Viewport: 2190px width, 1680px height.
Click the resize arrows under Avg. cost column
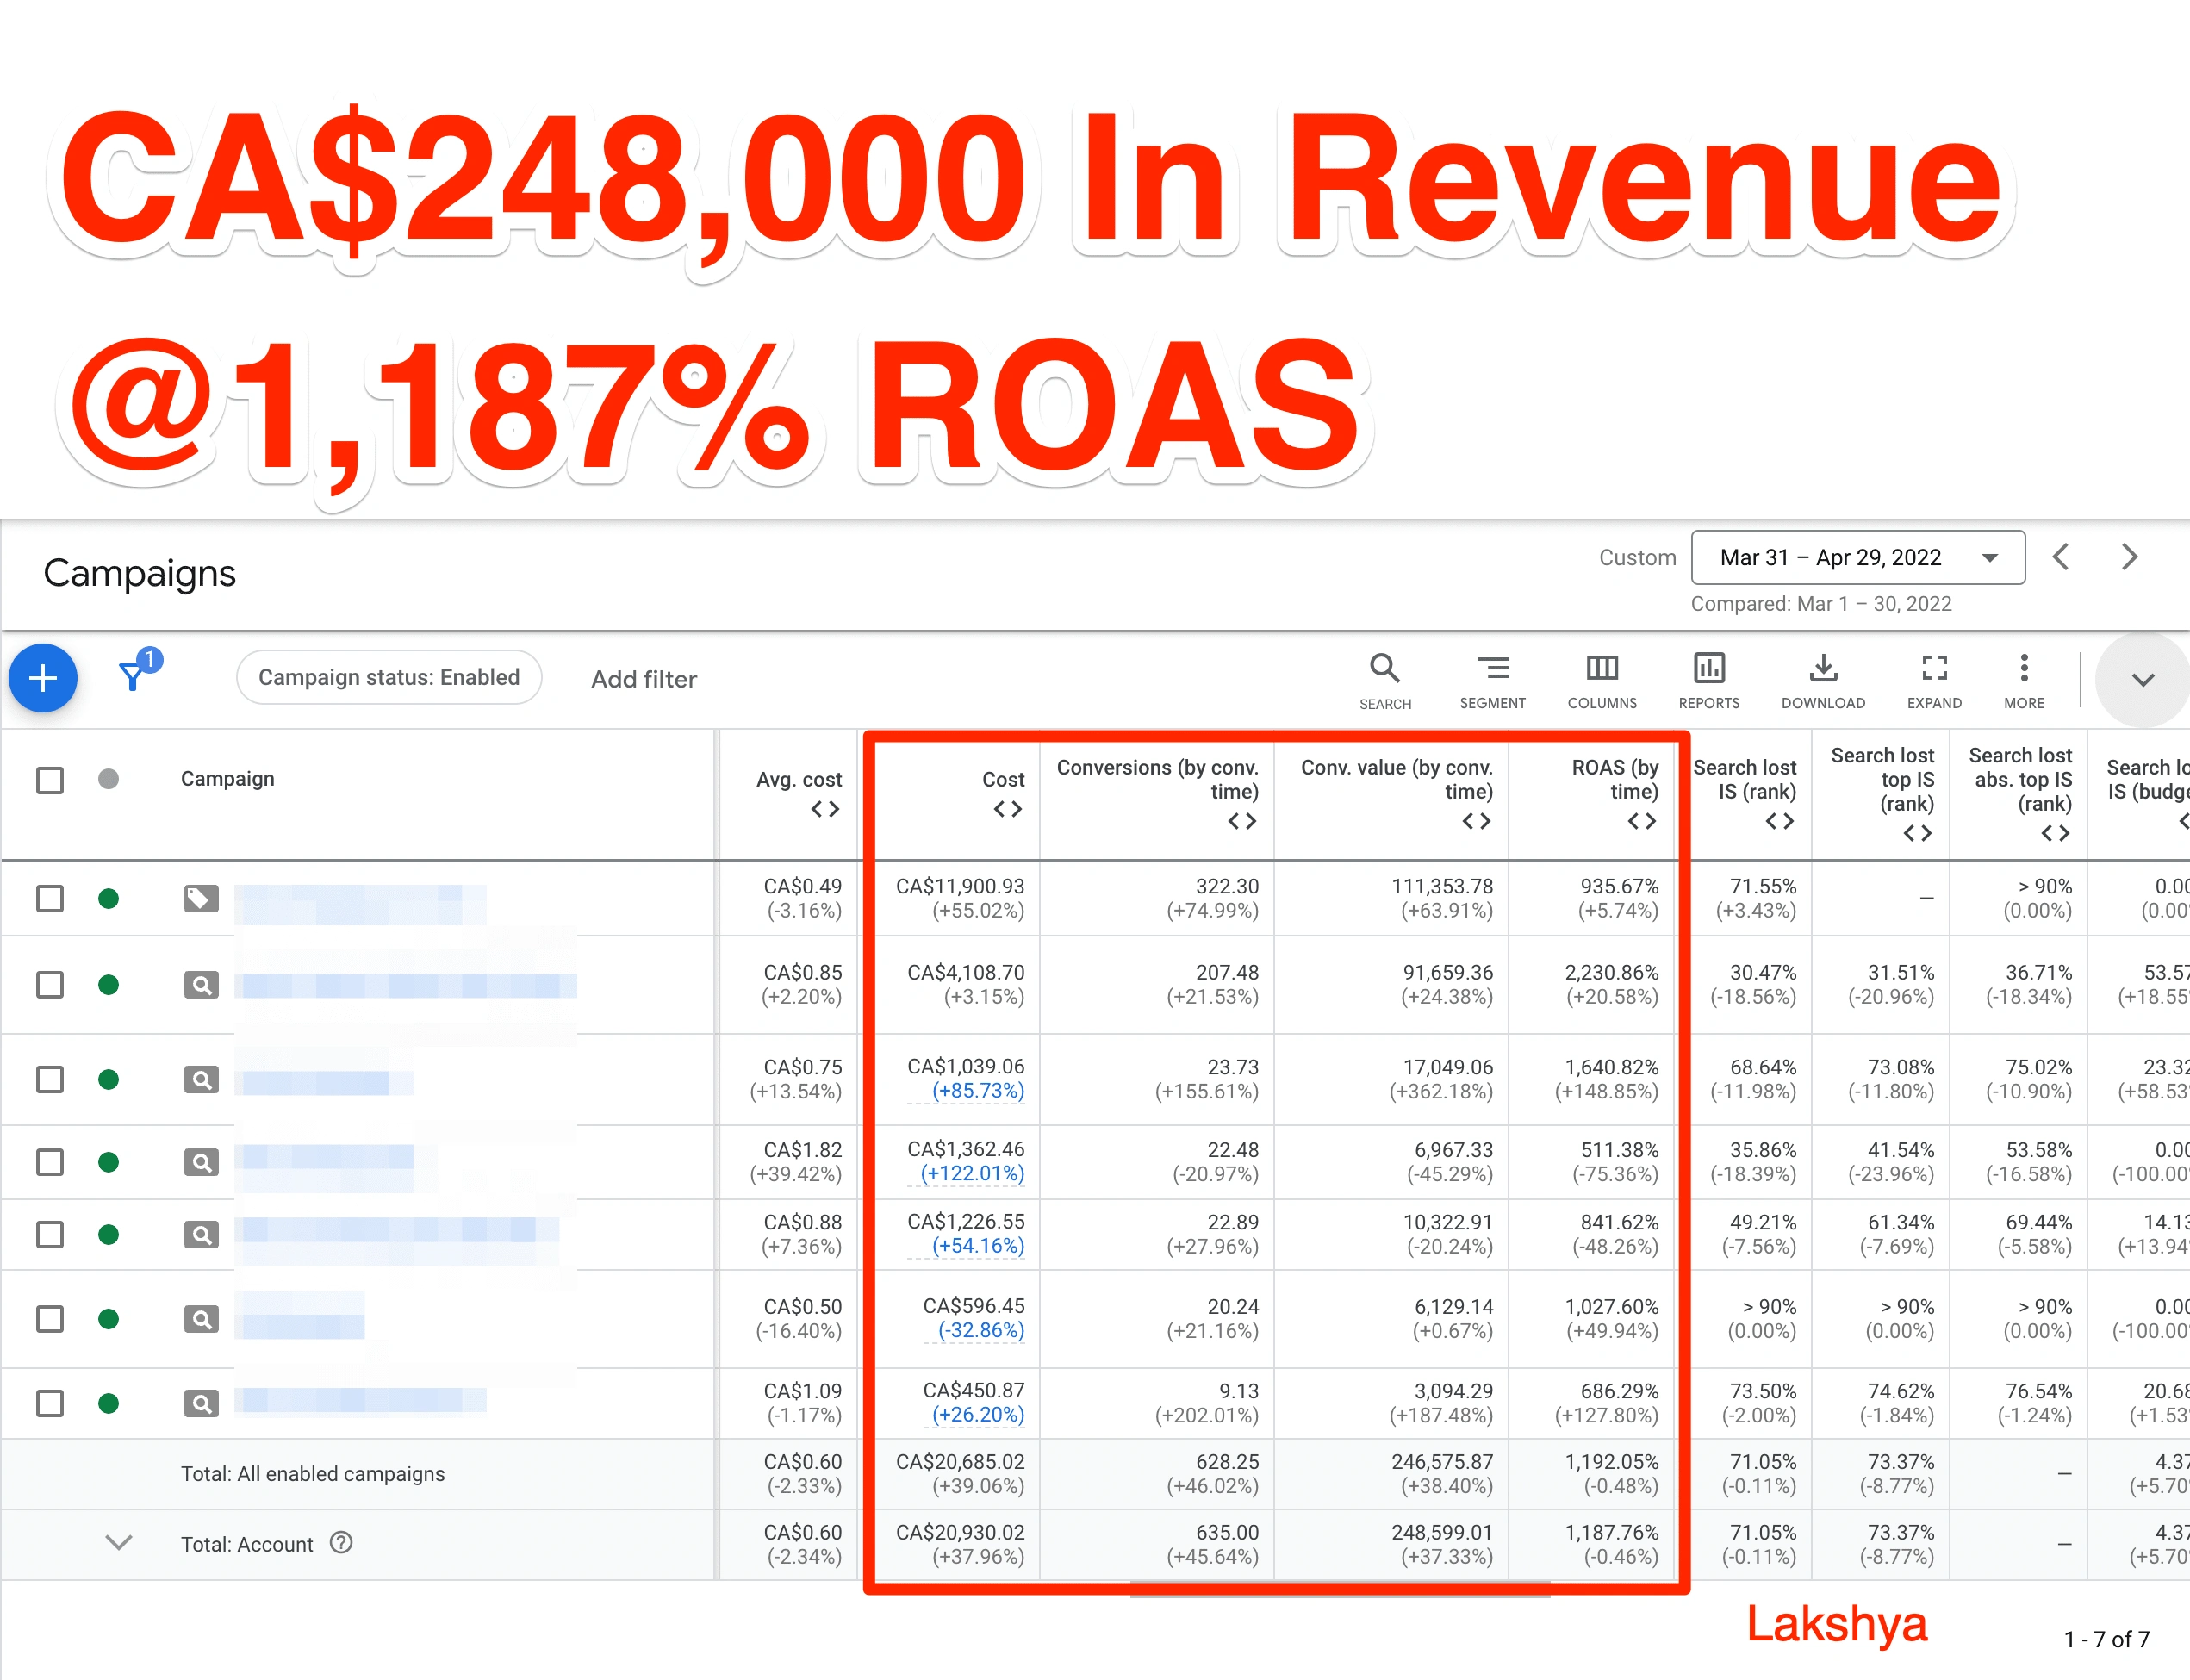[x=825, y=809]
